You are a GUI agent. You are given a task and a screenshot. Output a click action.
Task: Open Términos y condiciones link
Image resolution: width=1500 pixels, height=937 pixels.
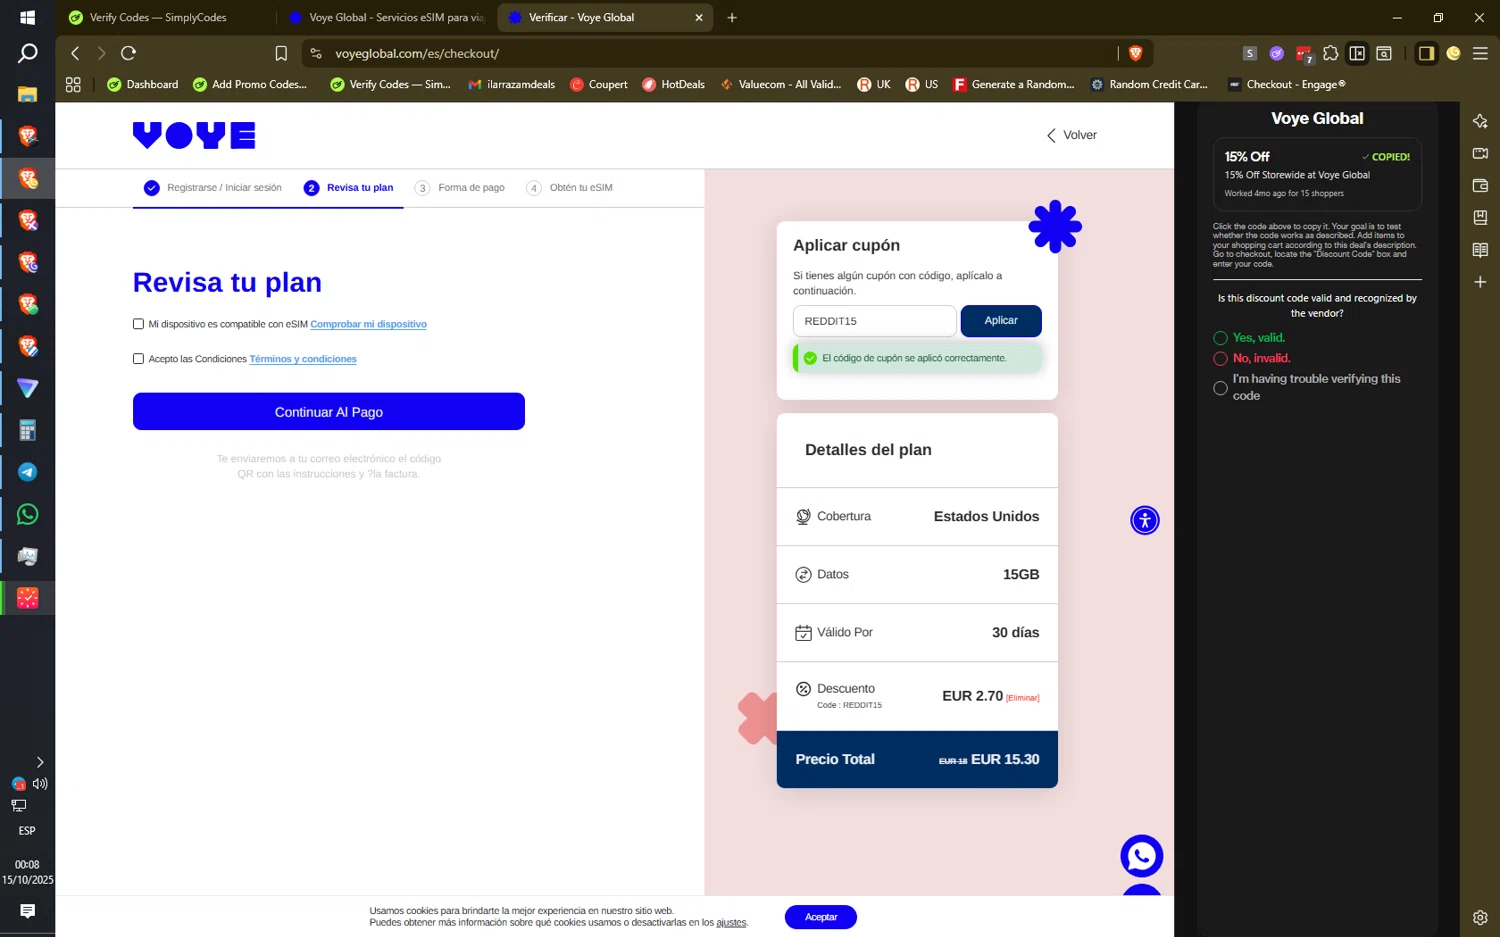[x=303, y=359]
